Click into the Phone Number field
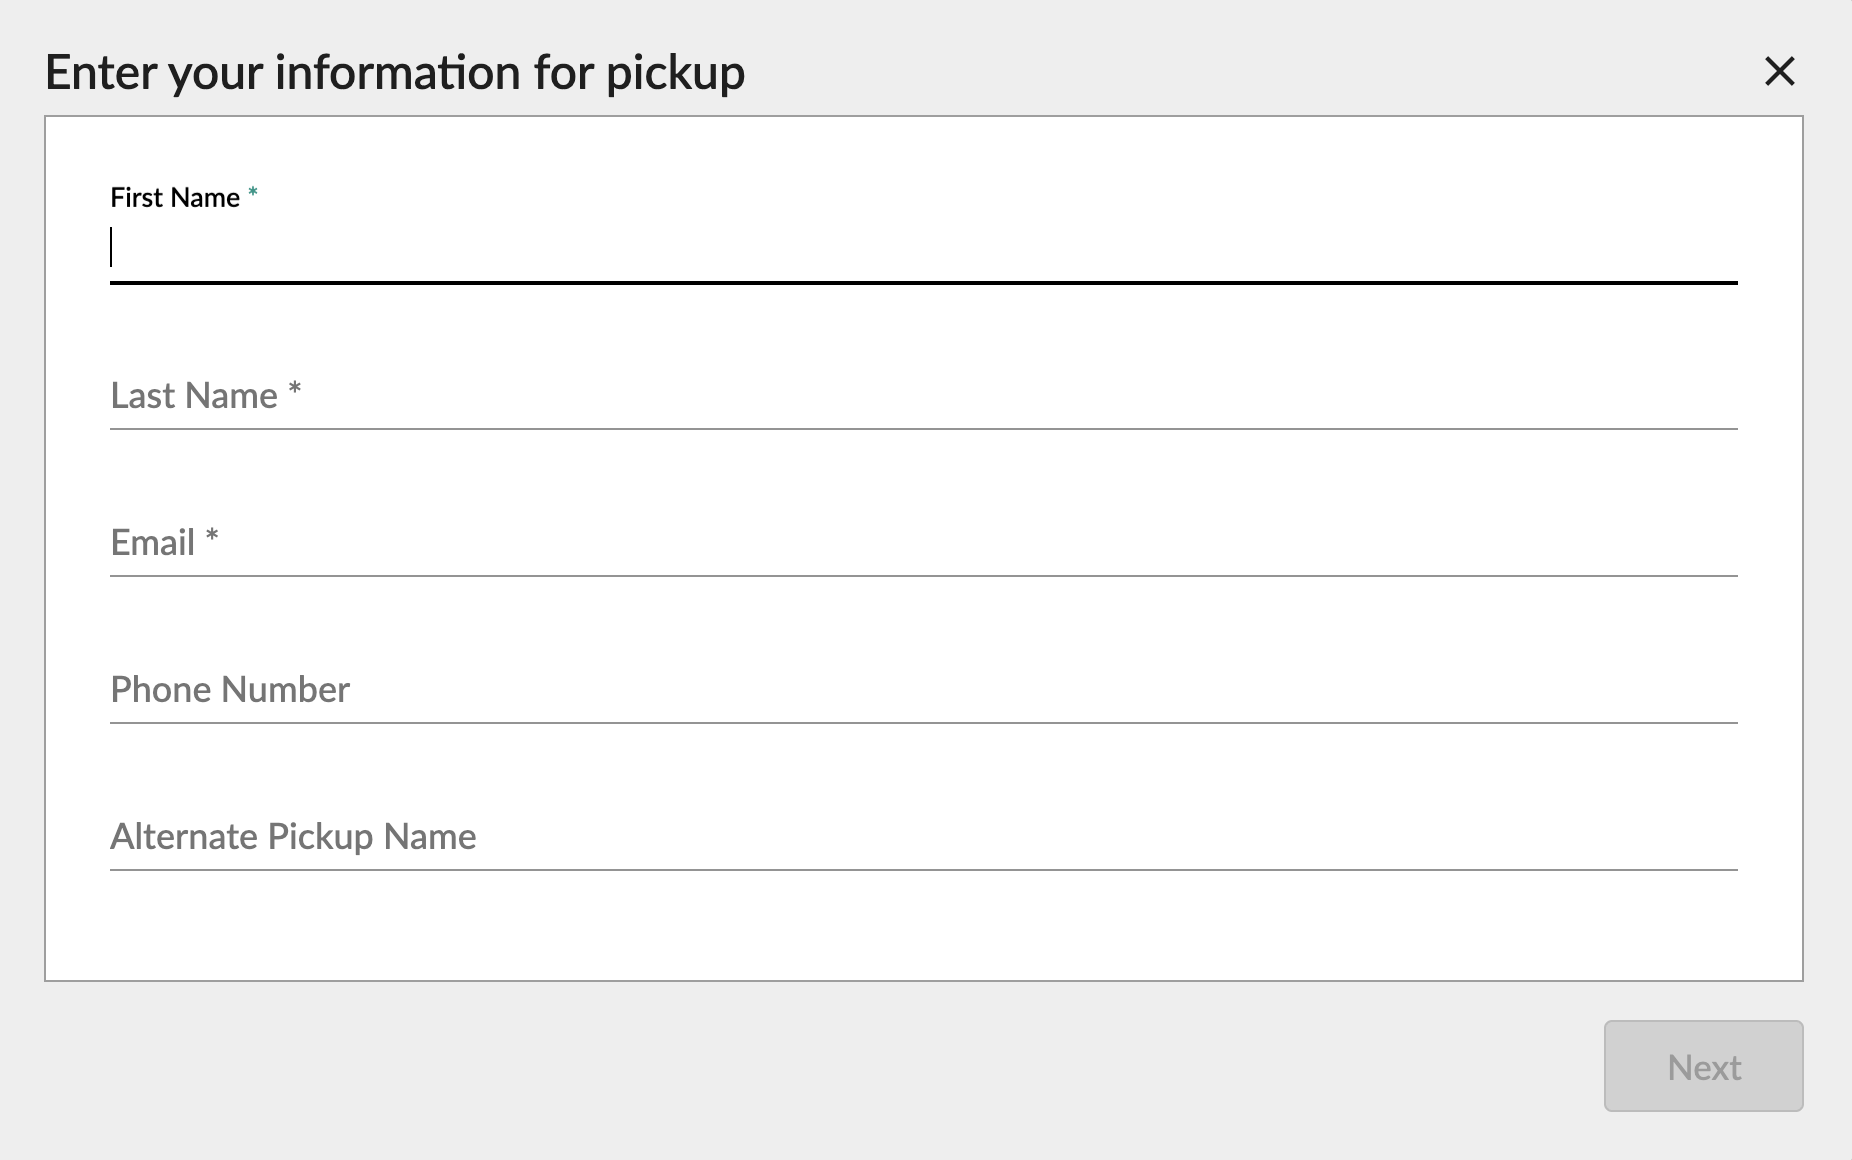The height and width of the screenshot is (1160, 1852). 922,691
